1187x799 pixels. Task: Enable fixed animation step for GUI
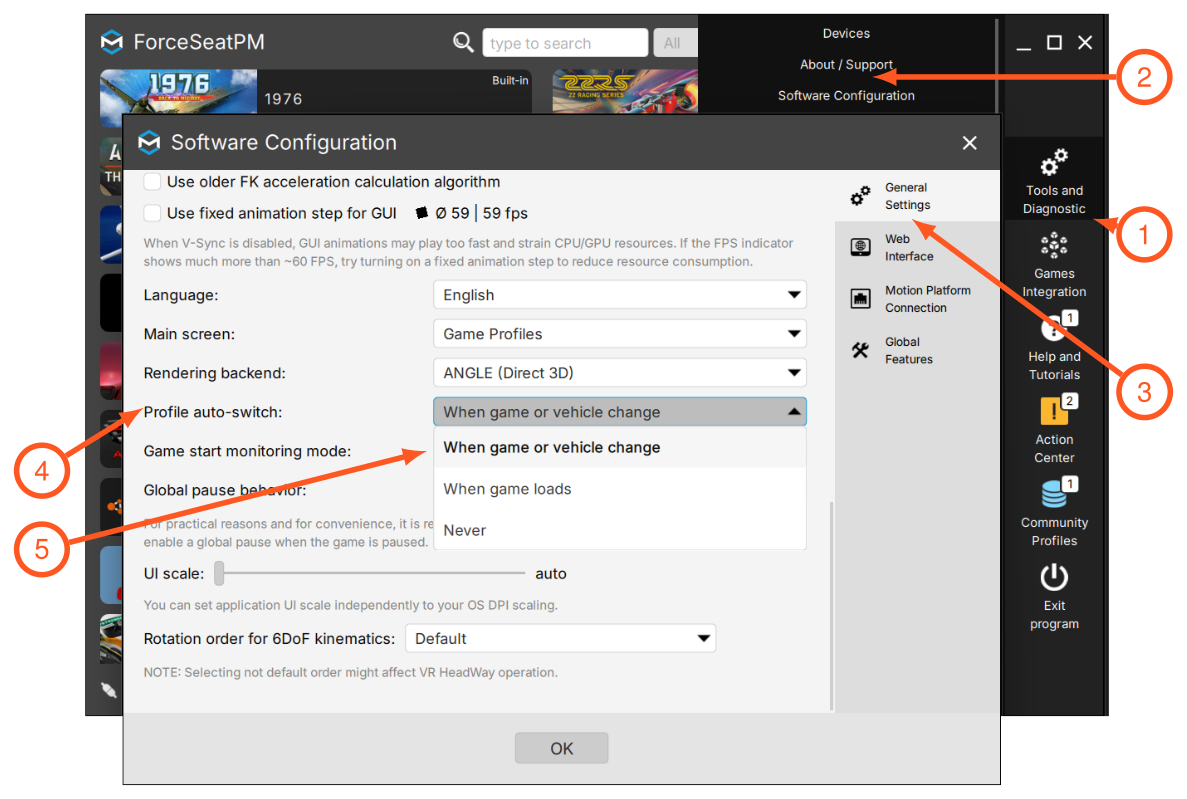152,213
